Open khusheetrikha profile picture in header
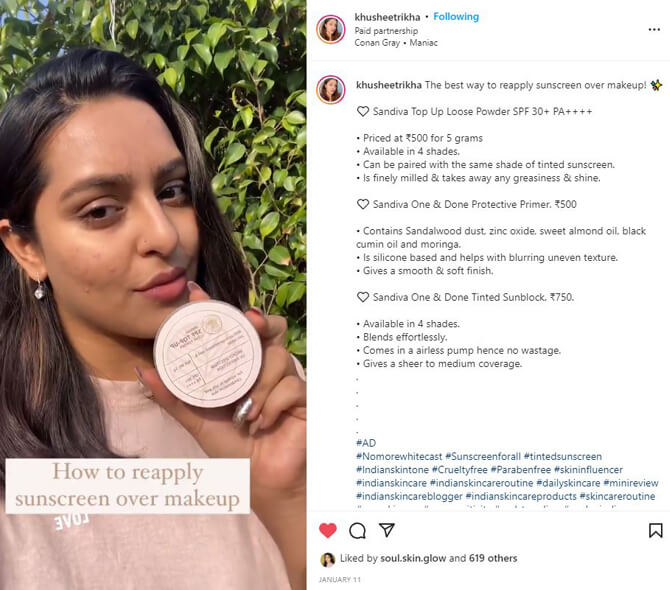The image size is (670, 590). tap(331, 29)
